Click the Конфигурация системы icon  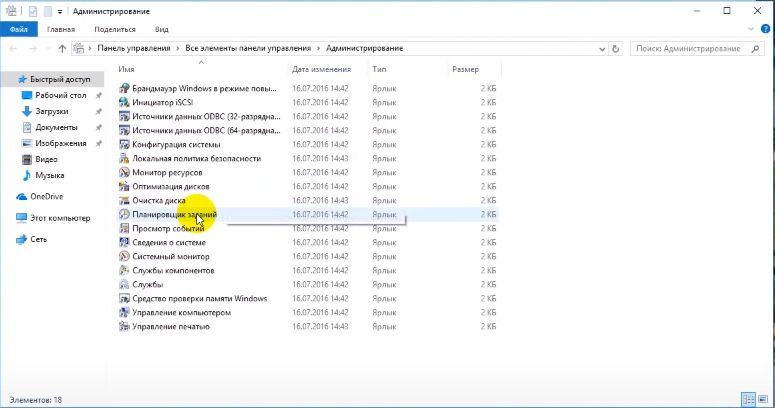[124, 144]
